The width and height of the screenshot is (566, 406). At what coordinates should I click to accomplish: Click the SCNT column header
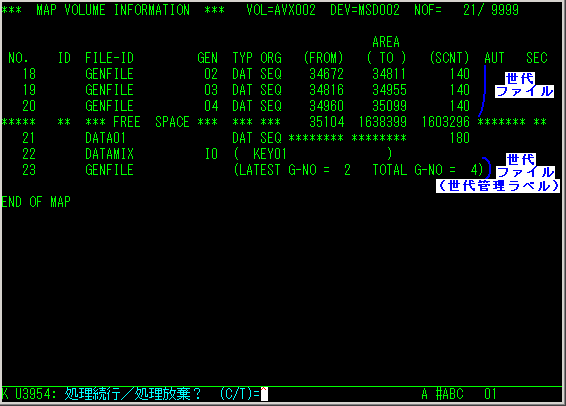click(x=449, y=58)
